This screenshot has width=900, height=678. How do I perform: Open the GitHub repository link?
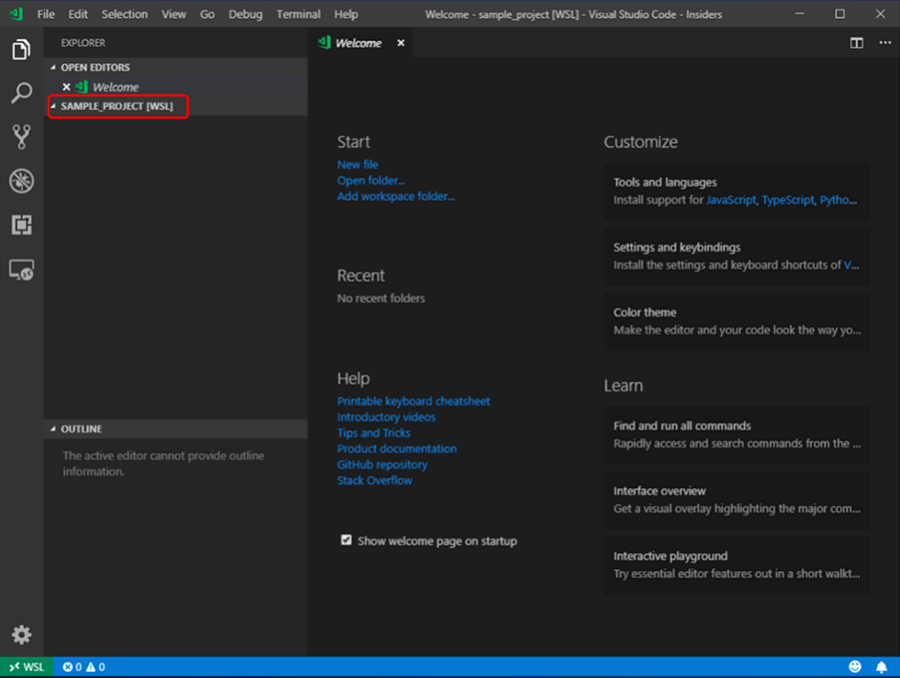382,464
